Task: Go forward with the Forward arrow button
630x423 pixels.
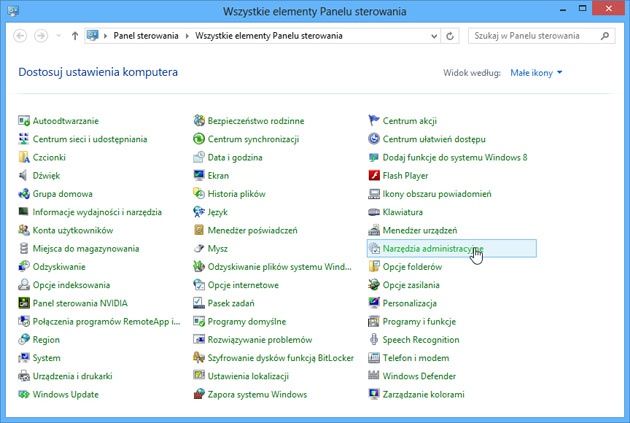Action: [x=41, y=36]
